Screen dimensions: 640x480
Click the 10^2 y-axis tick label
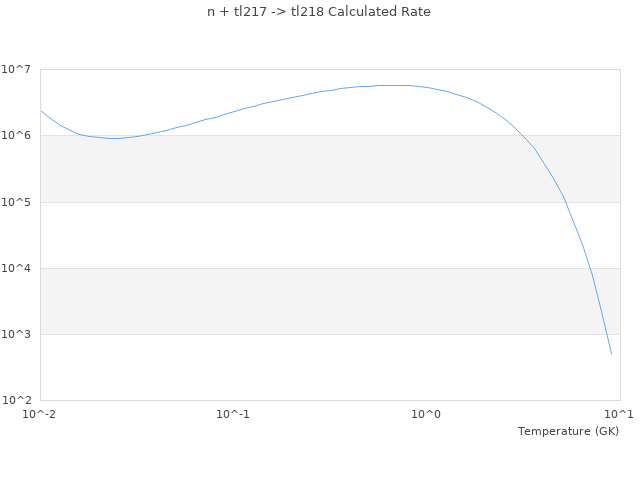coord(16,400)
